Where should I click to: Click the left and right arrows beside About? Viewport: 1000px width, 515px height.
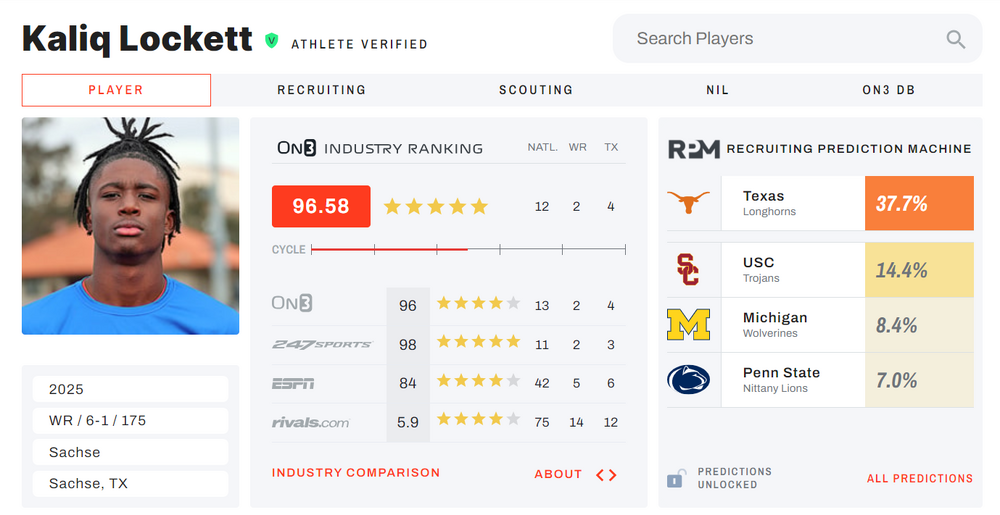pos(606,475)
